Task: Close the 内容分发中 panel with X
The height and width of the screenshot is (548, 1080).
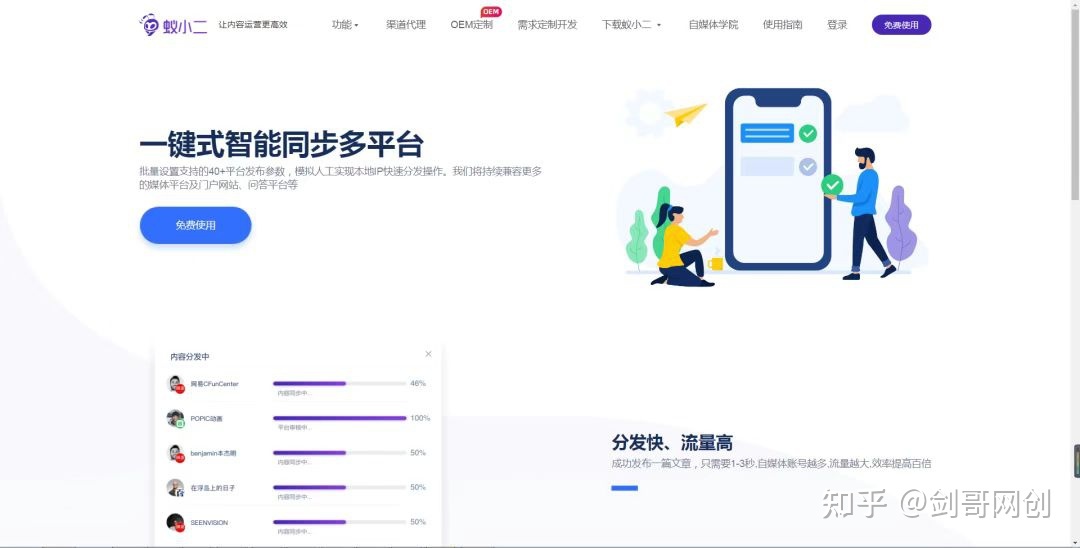Action: point(429,354)
